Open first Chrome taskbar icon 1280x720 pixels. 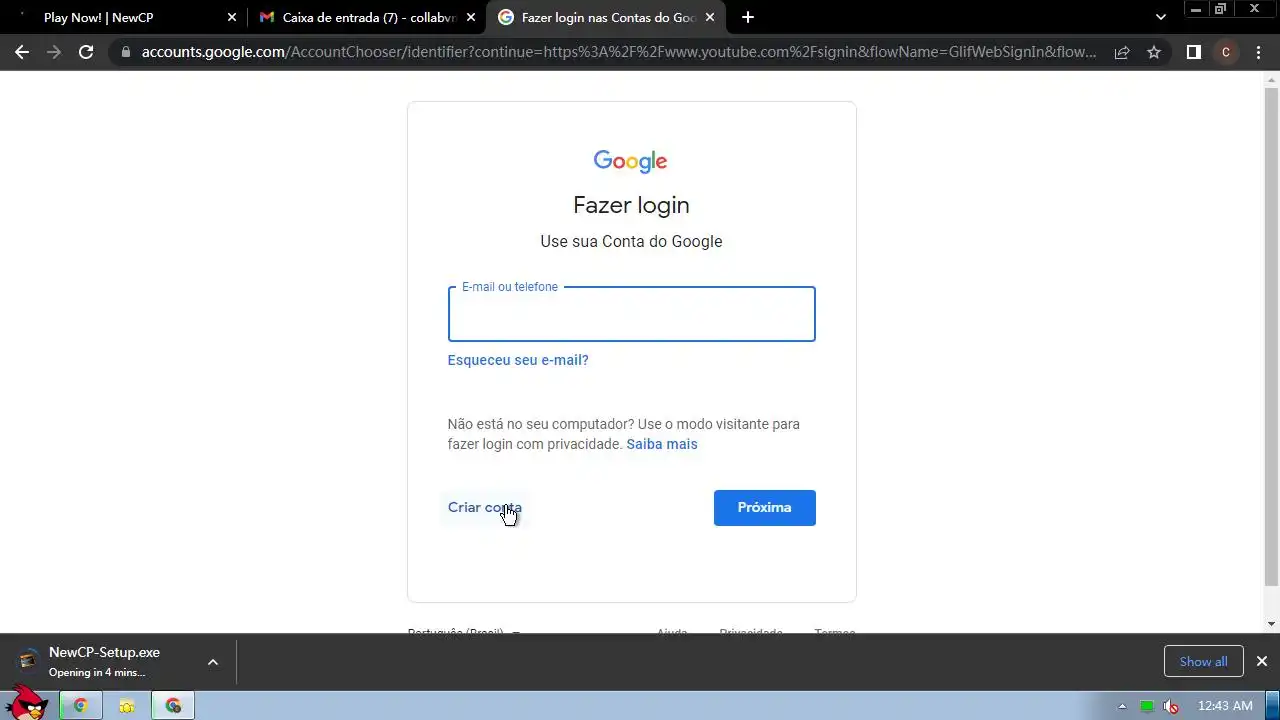(81, 706)
